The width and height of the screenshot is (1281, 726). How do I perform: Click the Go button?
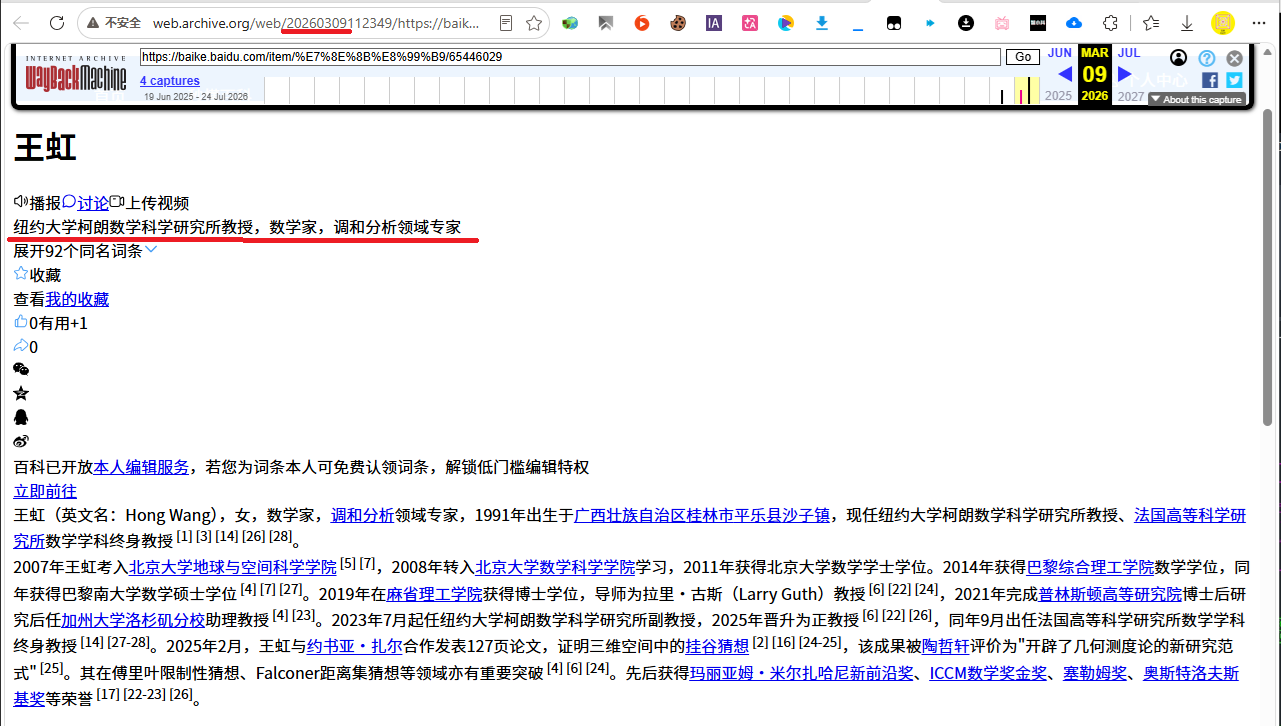click(x=1023, y=57)
